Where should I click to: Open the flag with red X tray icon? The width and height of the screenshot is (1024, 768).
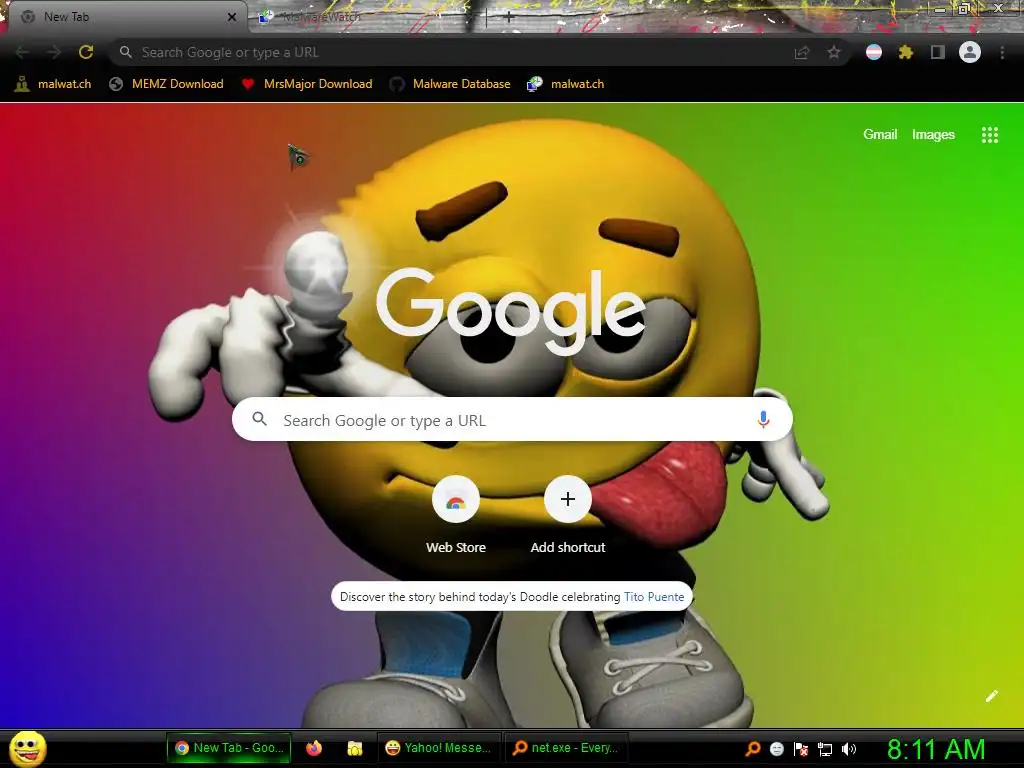[x=801, y=749]
